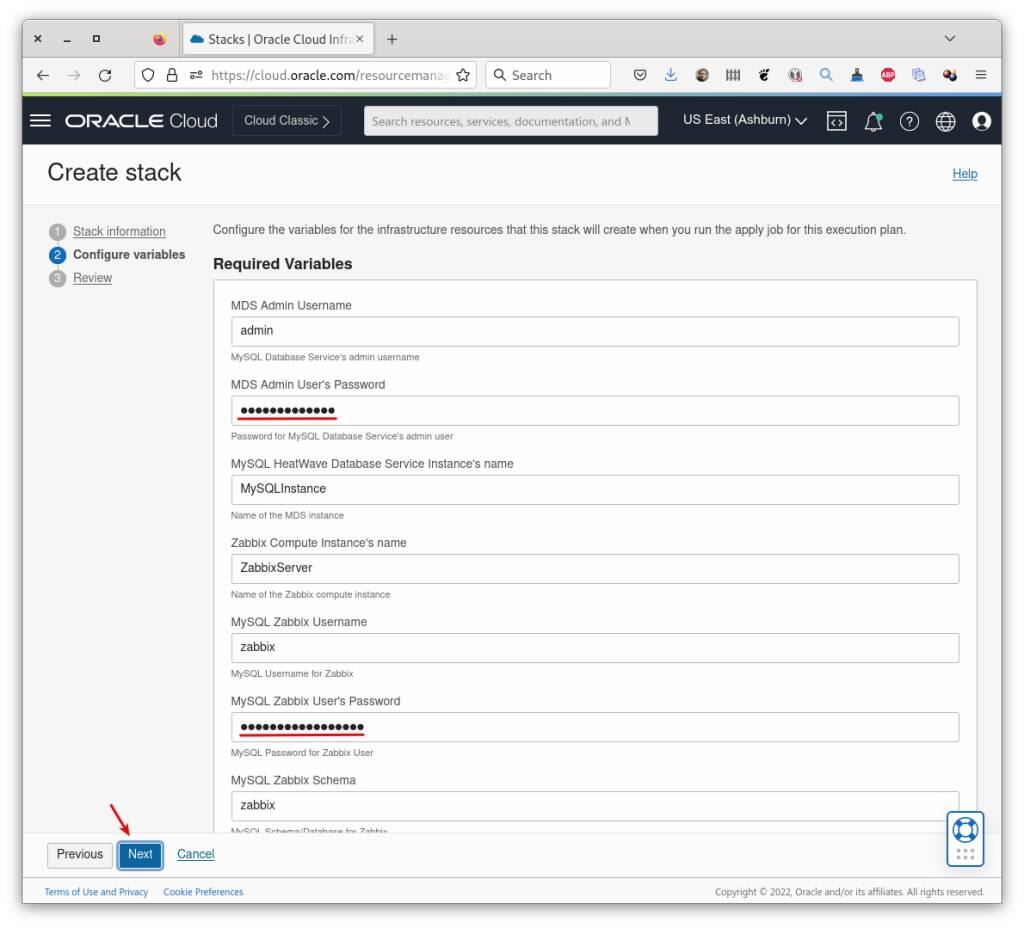Click the browser address bar URL
1024x928 pixels.
[330, 75]
